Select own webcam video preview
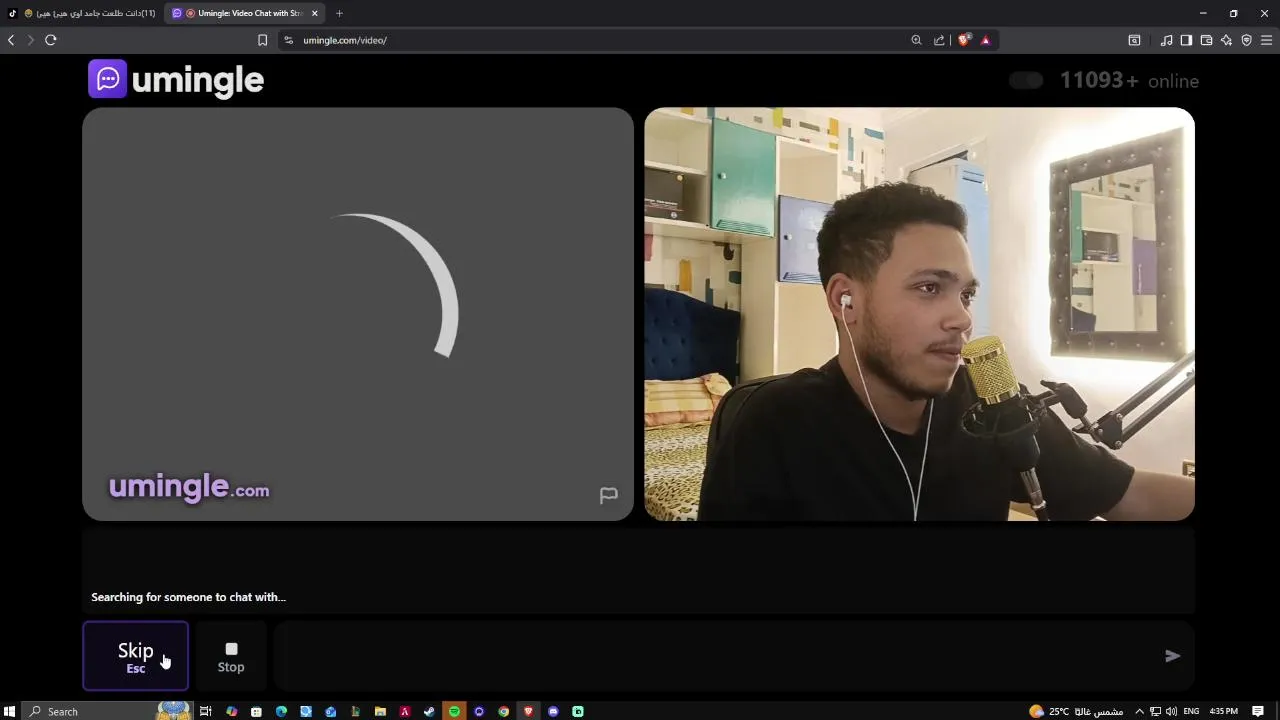The image size is (1280, 720). [x=919, y=314]
